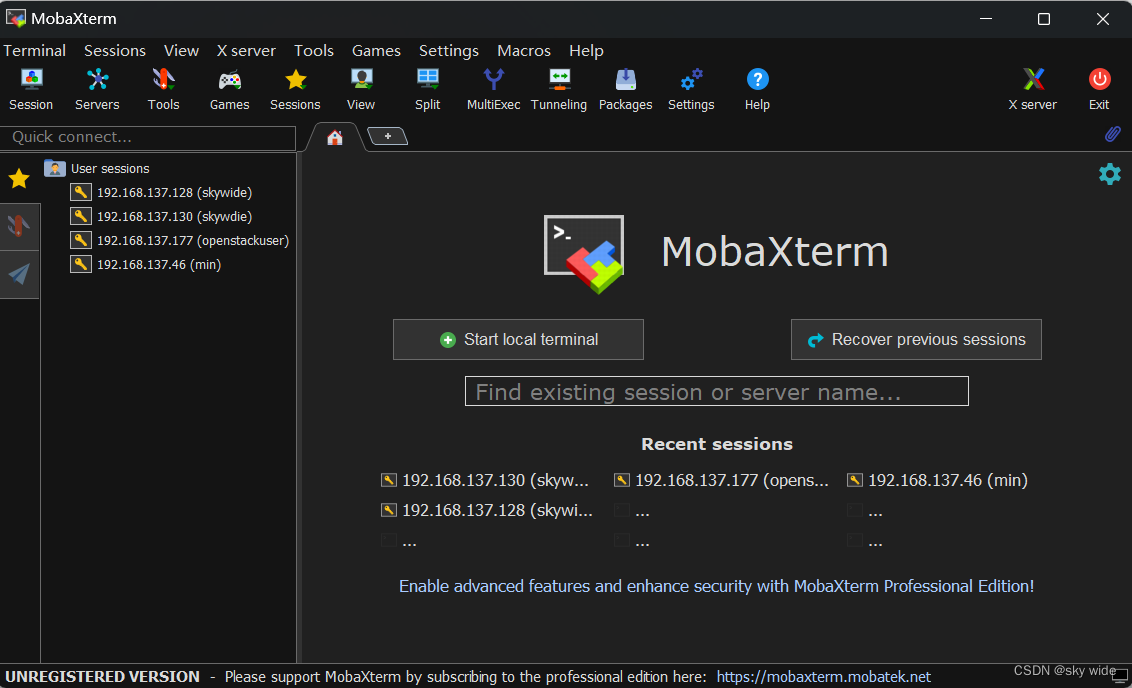Open the Games menu
This screenshot has height=688, width=1132.
pyautogui.click(x=376, y=51)
